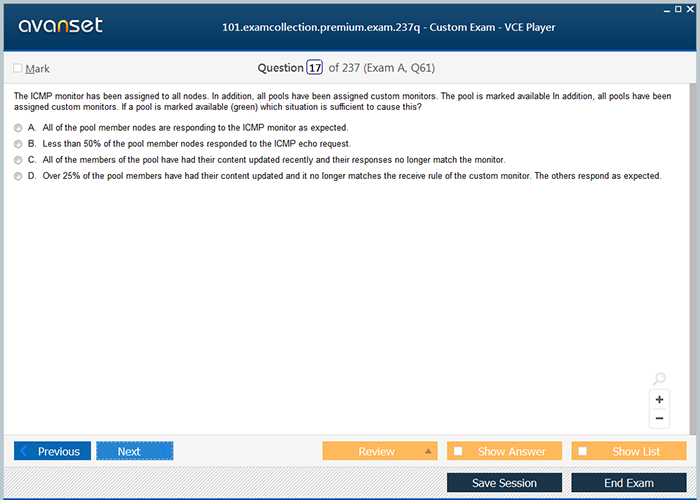The image size is (700, 500).
Task: Choose answer B about less than 50%
Action: [x=18, y=144]
